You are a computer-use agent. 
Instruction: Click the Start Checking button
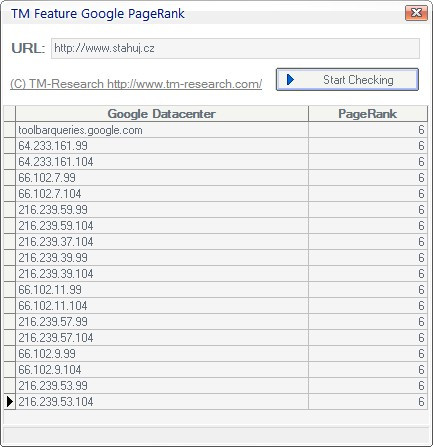coord(347,80)
